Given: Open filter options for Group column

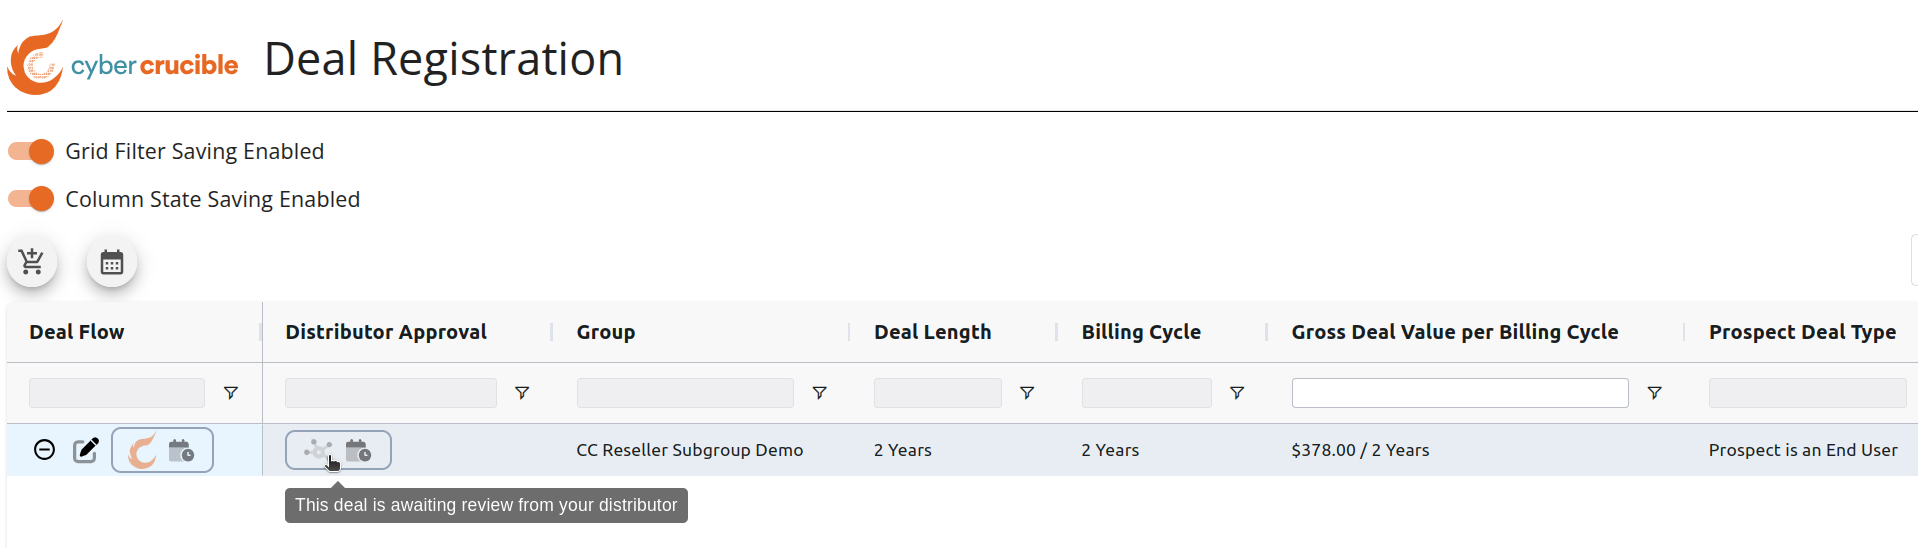Looking at the screenshot, I should [x=820, y=393].
